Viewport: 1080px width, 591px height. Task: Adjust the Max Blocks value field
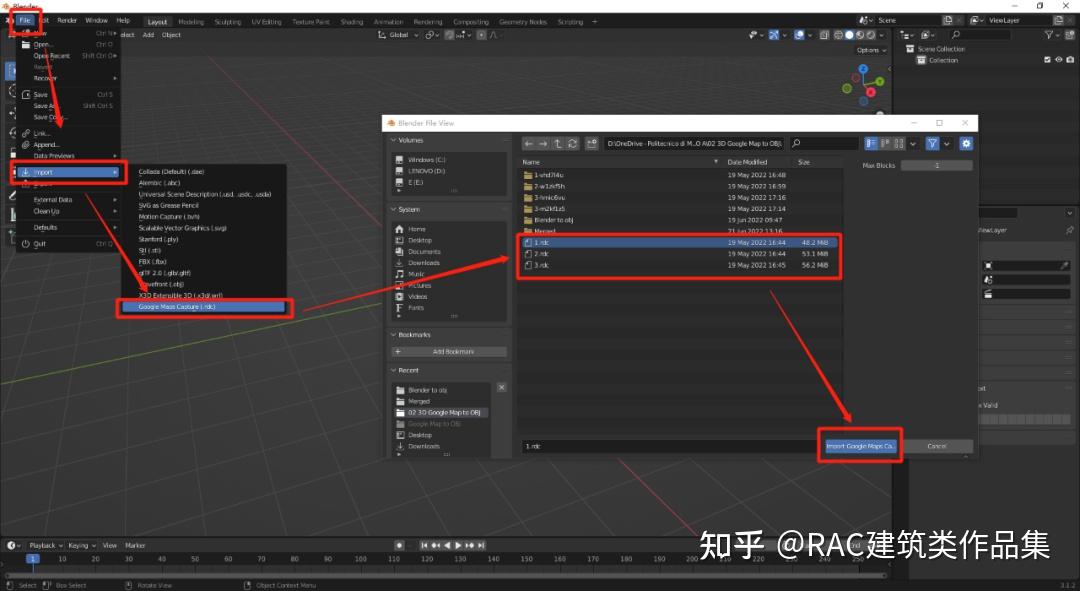[937, 165]
